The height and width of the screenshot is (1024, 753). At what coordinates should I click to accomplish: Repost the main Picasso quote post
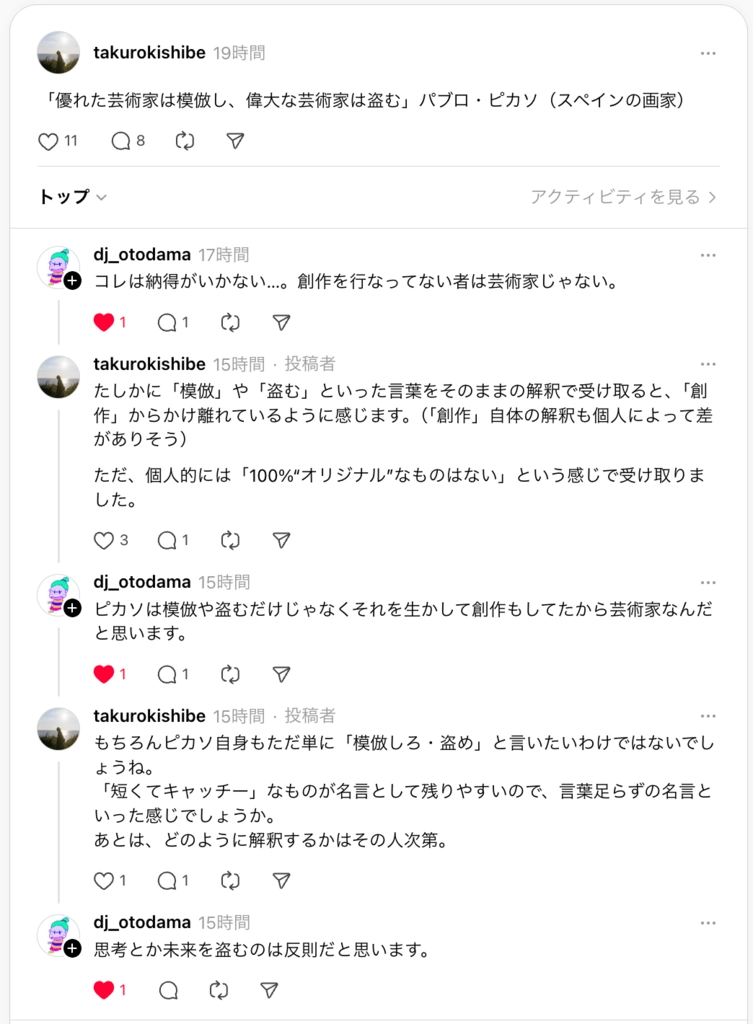click(x=184, y=141)
